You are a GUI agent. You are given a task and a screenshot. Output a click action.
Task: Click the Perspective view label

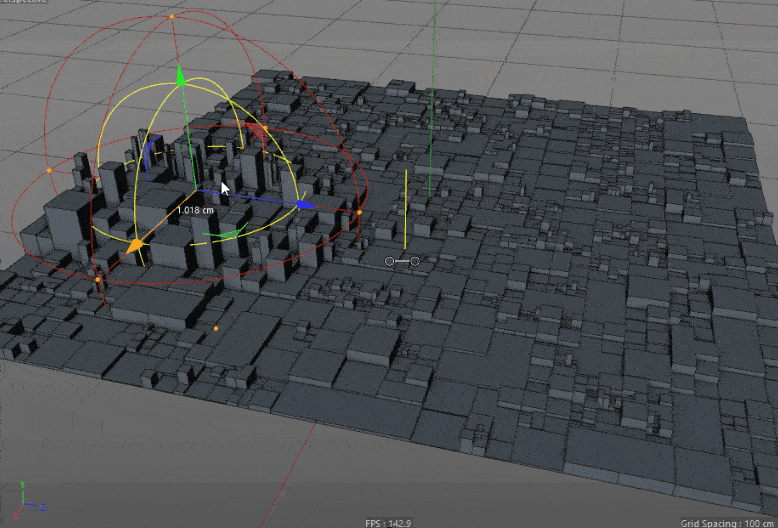pos(20,4)
